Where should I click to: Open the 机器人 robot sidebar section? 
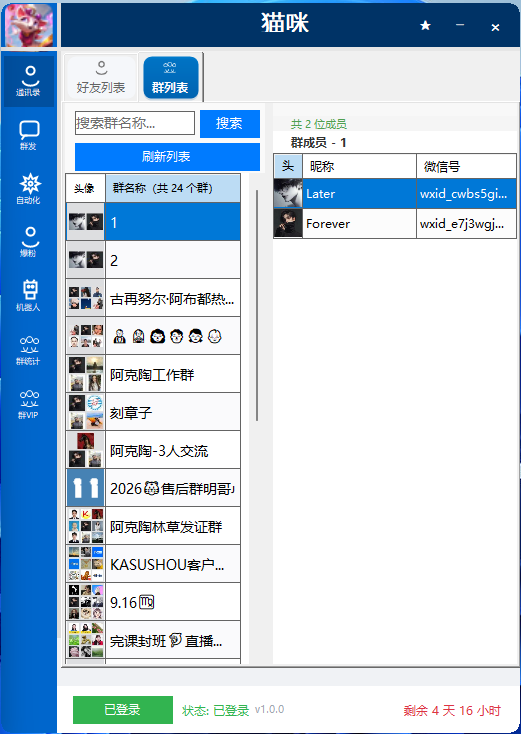coord(29,296)
